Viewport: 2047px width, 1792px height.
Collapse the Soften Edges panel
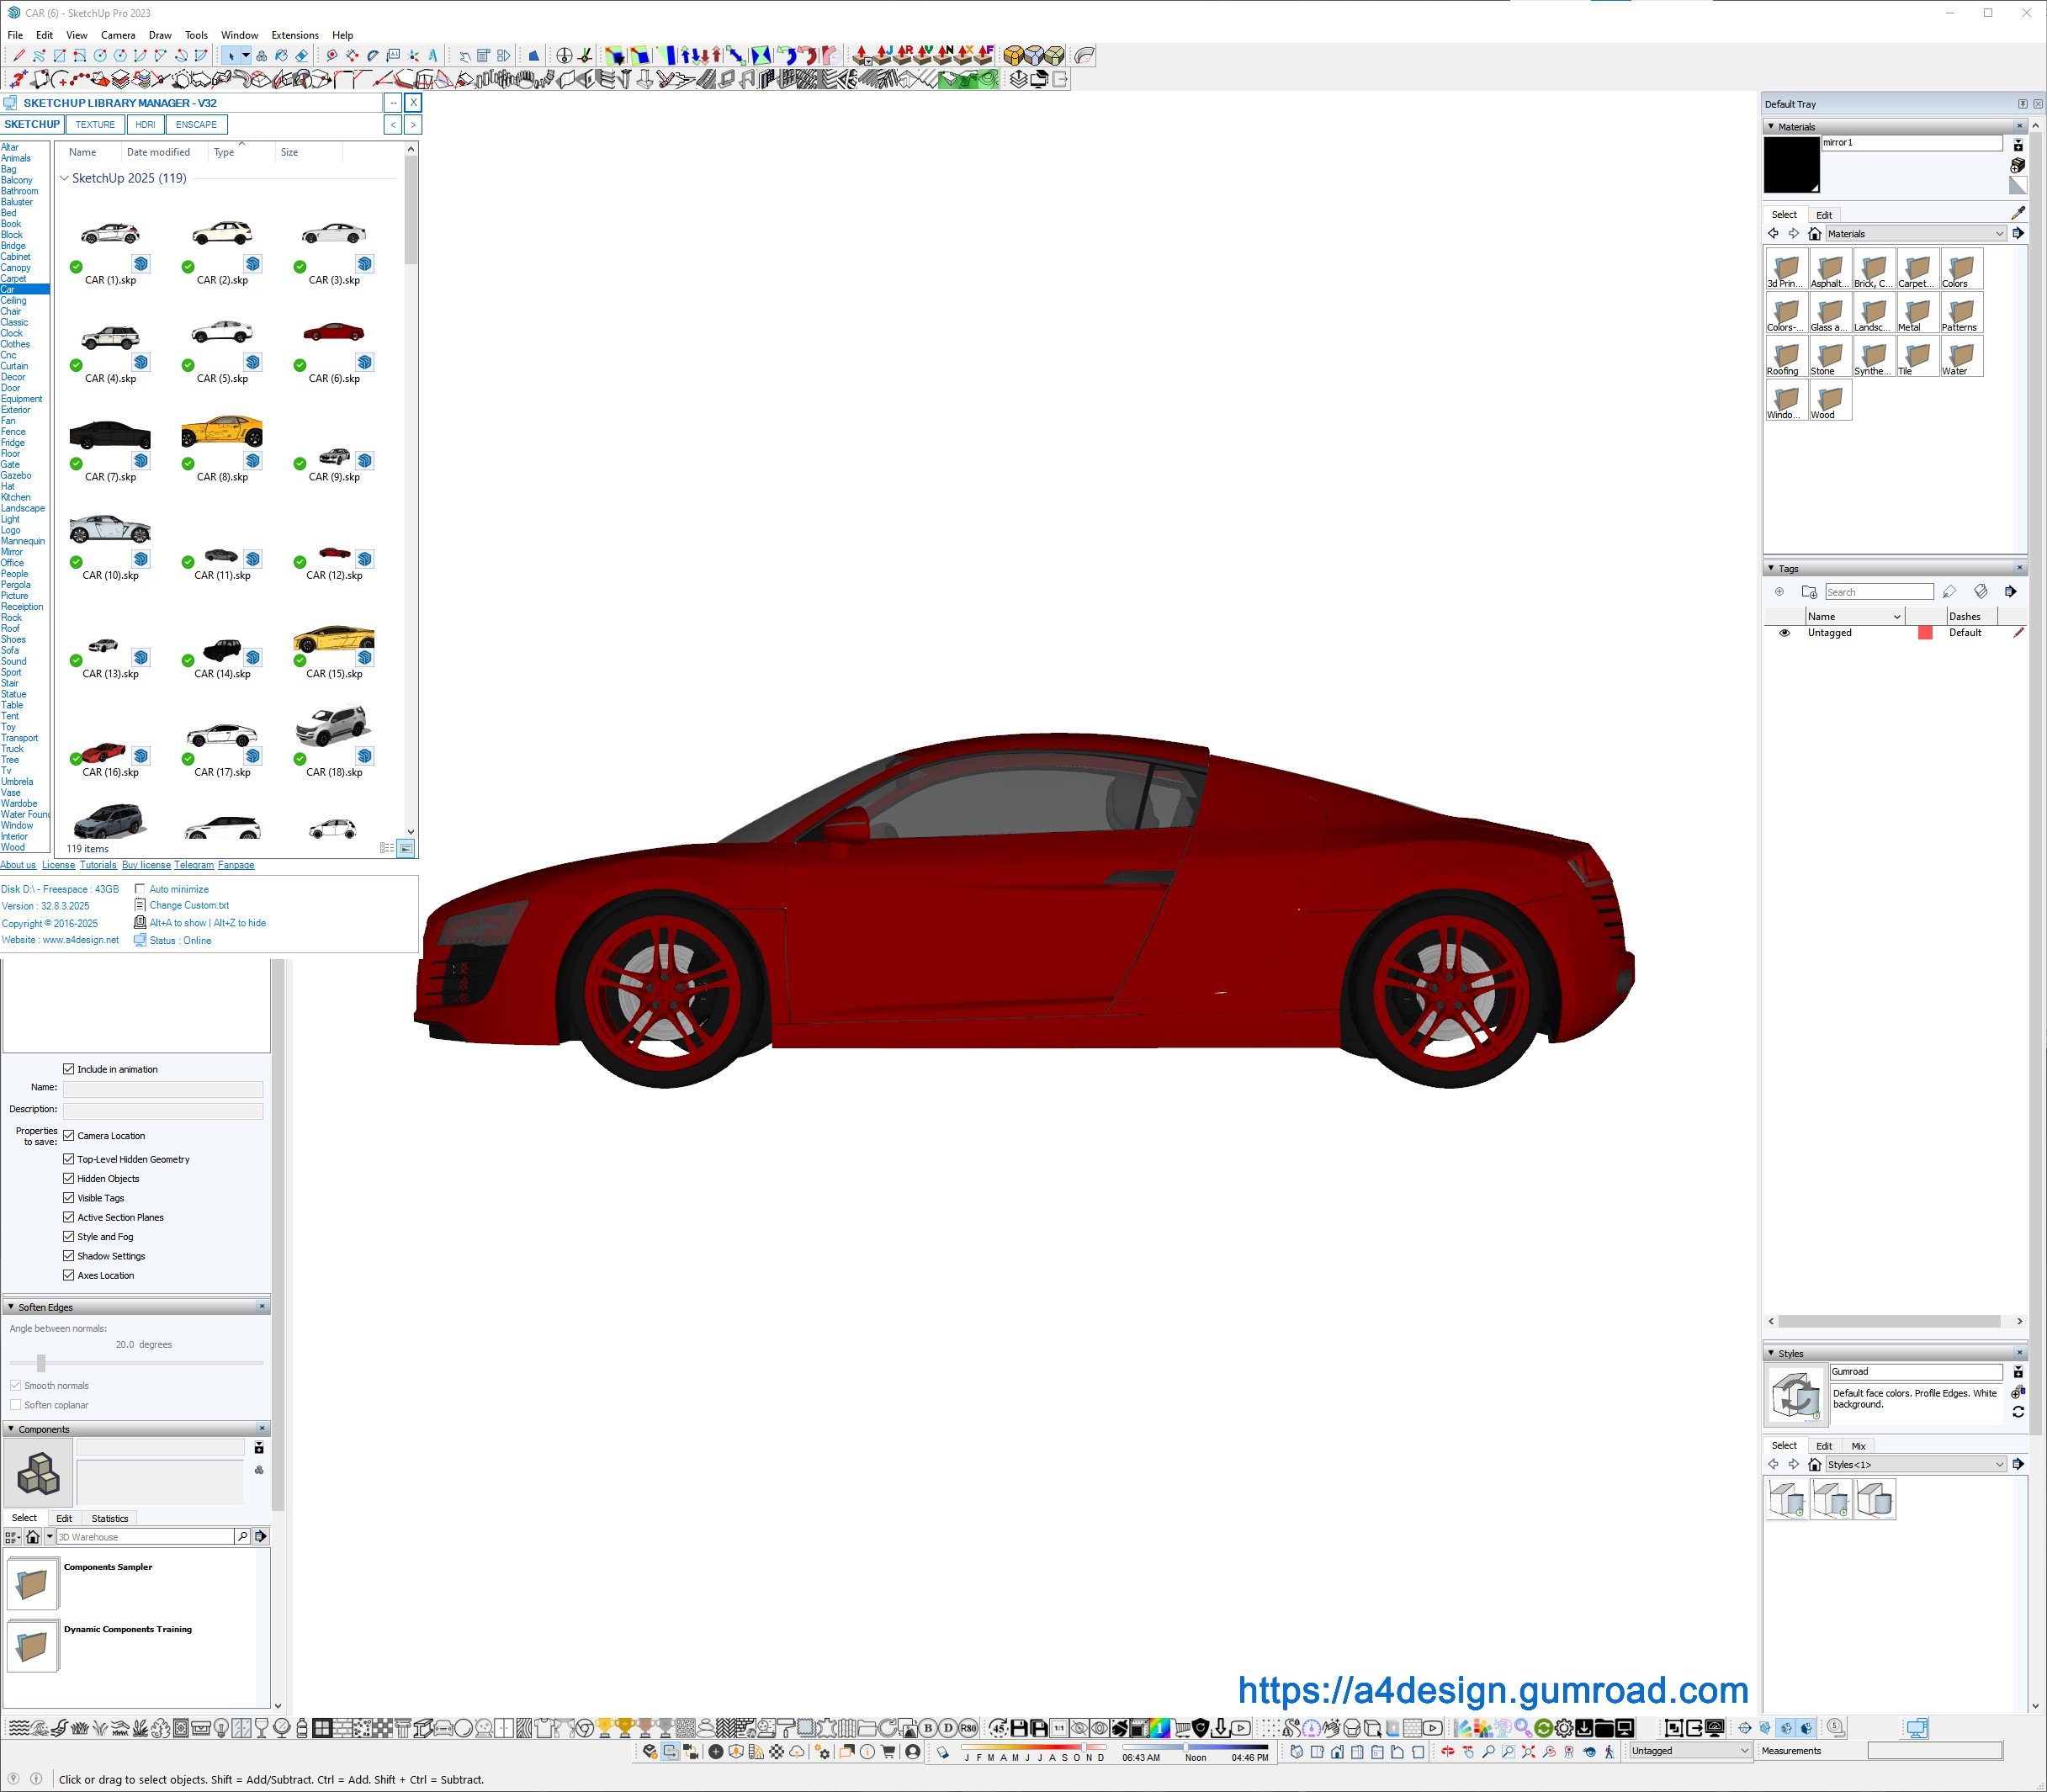[x=11, y=1307]
